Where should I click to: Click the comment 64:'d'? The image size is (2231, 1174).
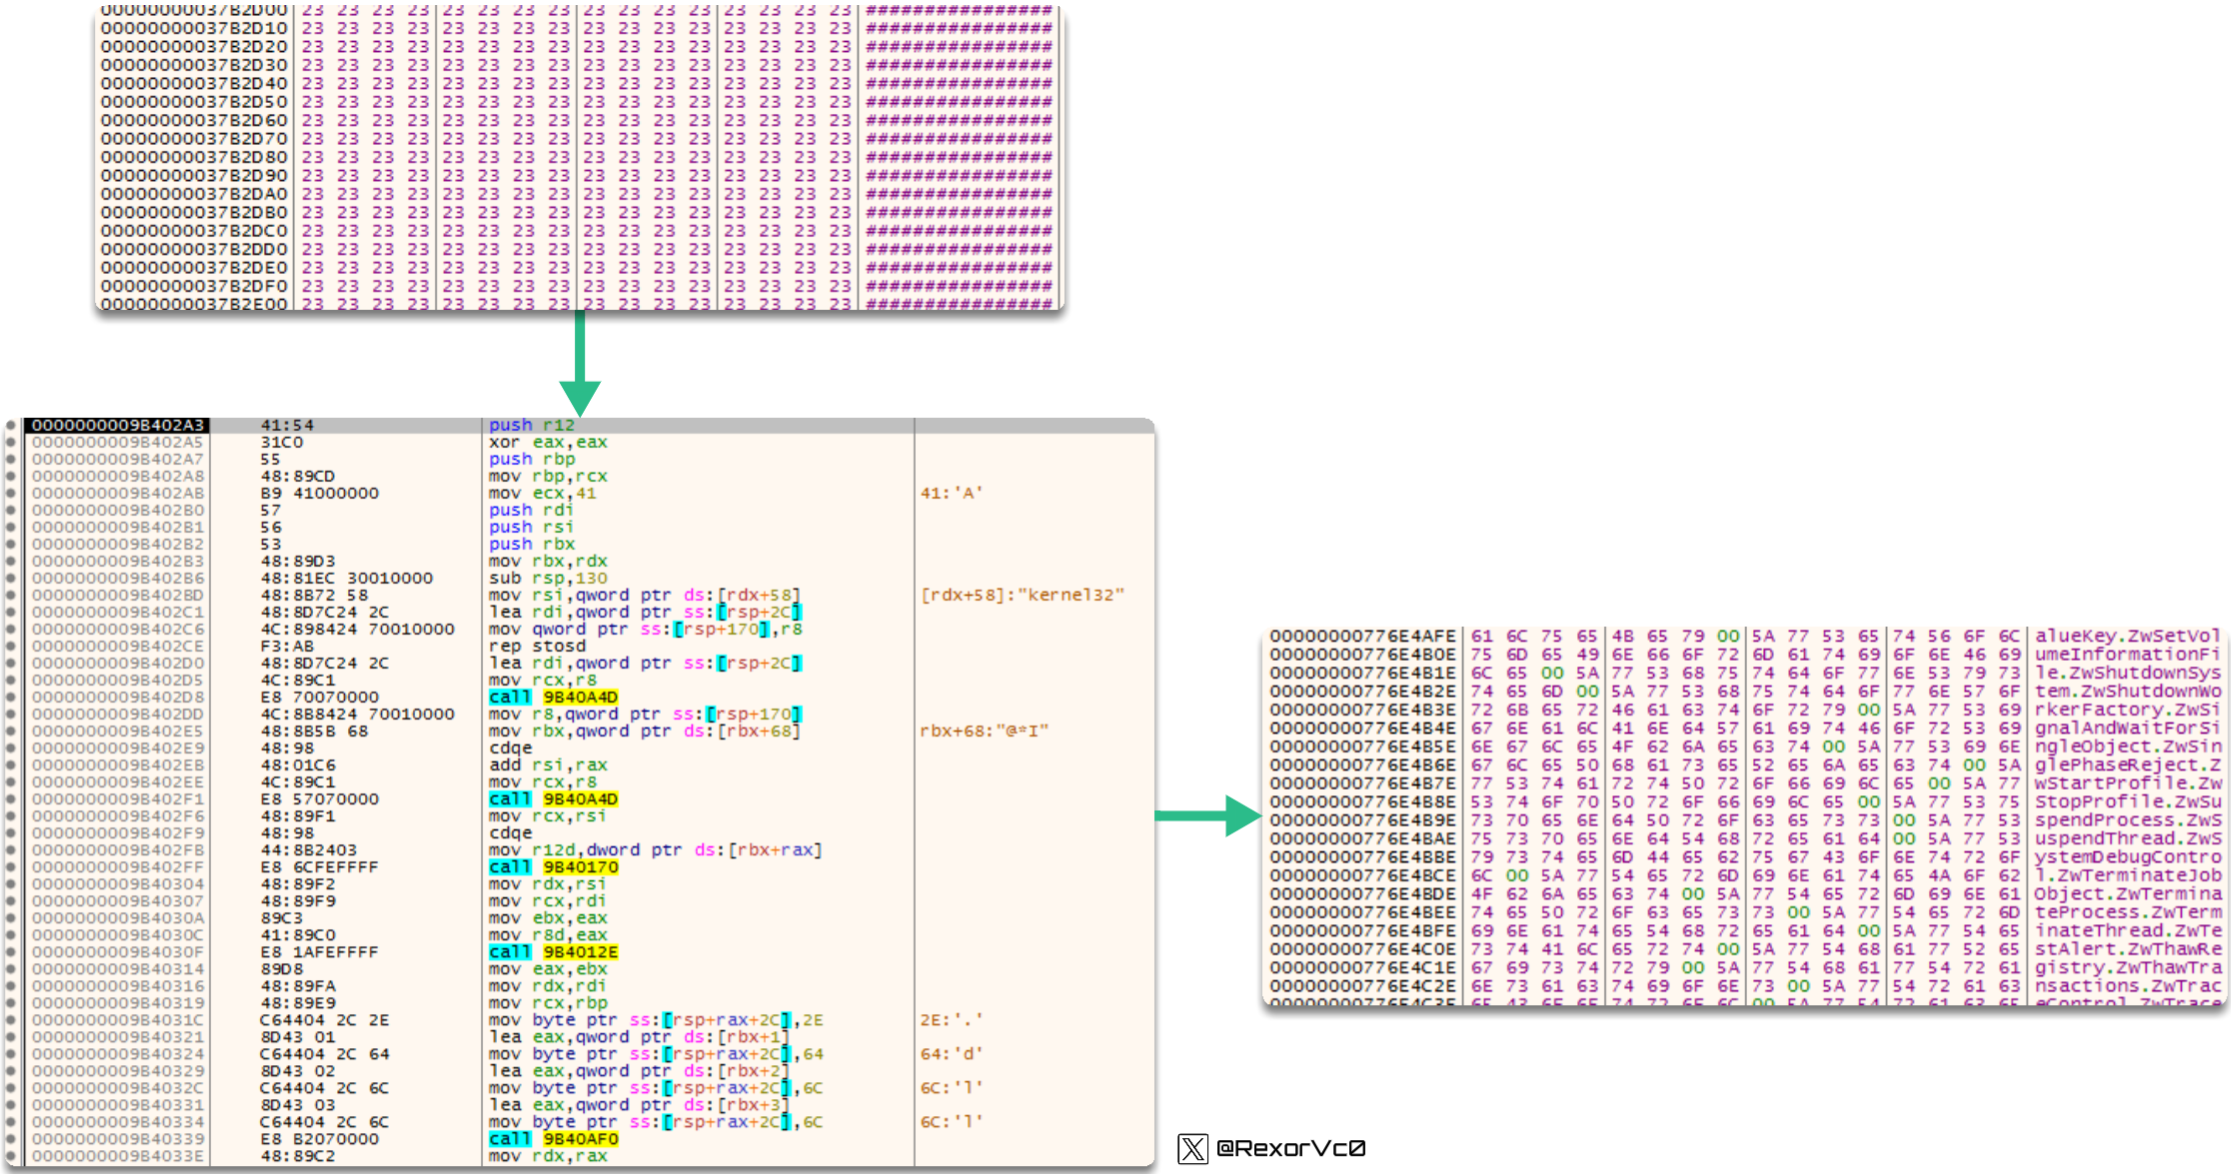coord(952,1055)
